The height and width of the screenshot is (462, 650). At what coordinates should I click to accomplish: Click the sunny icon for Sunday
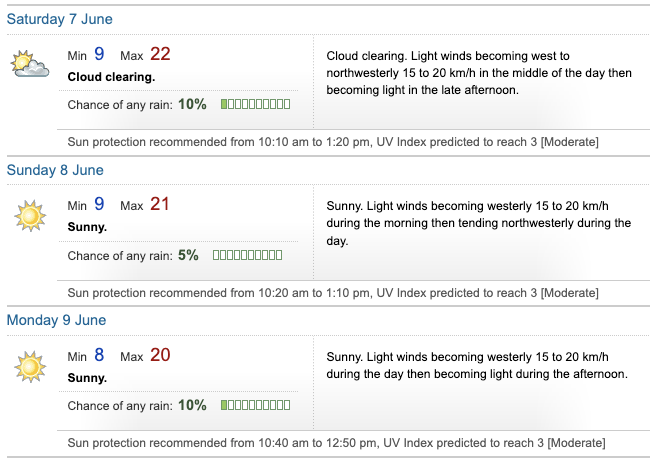coord(29,216)
